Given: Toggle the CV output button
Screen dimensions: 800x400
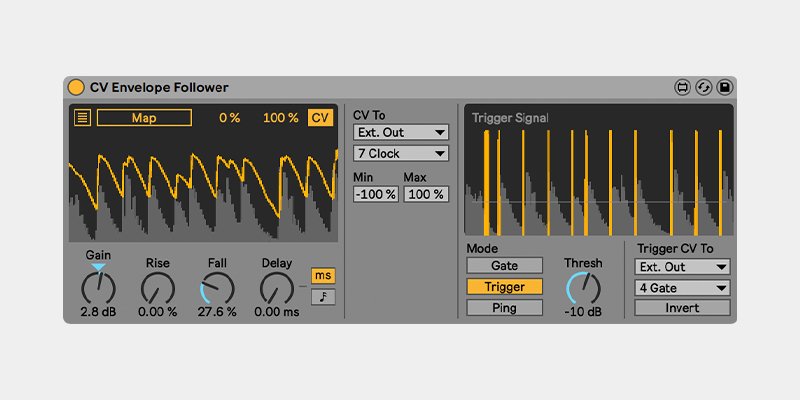Looking at the screenshot, I should tap(320, 117).
